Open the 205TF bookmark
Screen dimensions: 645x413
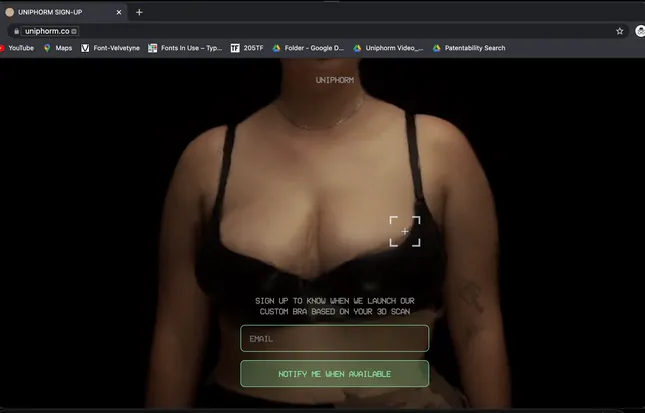pyautogui.click(x=247, y=48)
